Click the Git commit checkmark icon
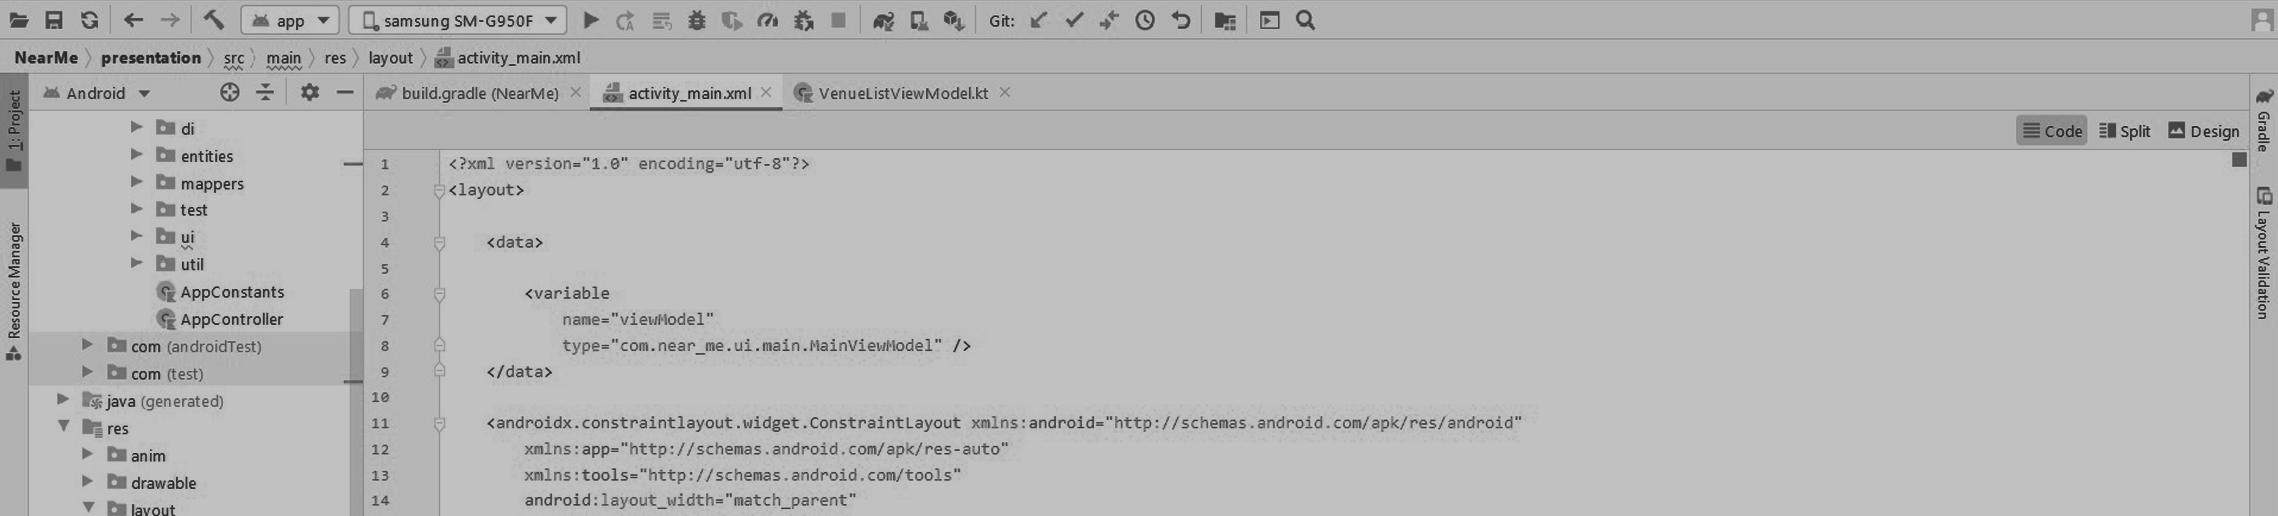 click(1074, 20)
